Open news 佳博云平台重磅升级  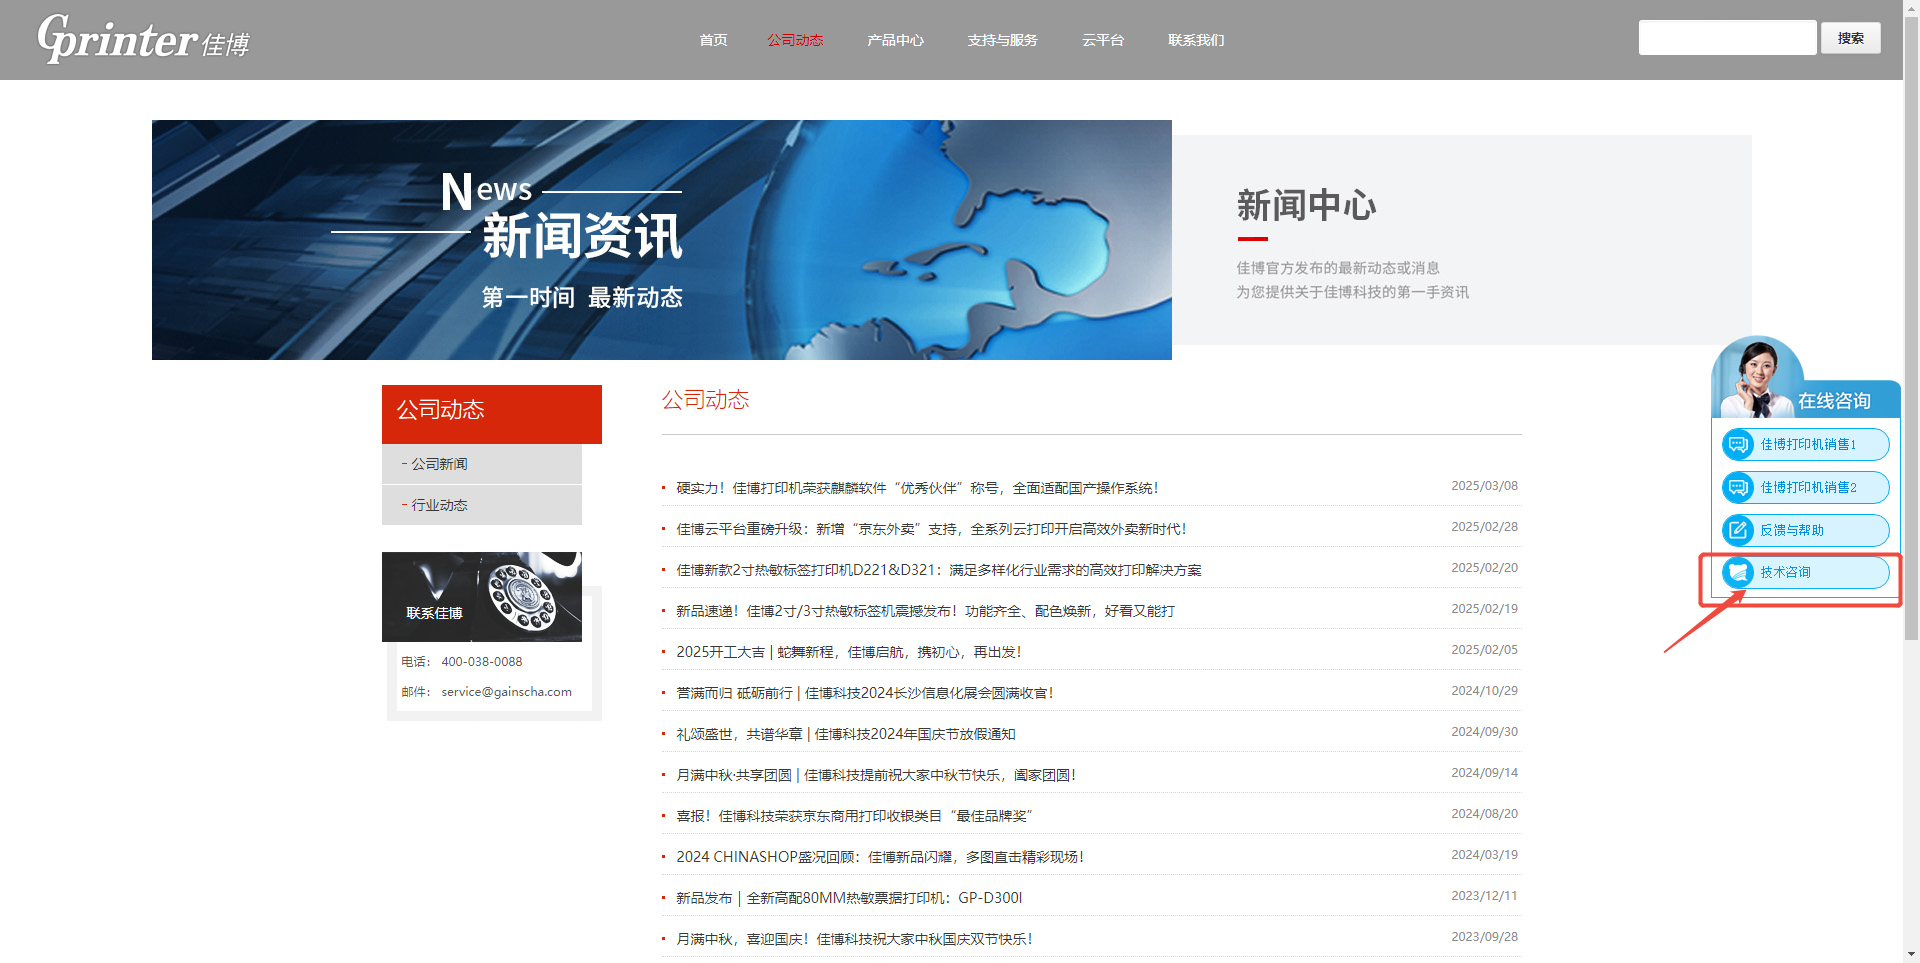point(931,529)
